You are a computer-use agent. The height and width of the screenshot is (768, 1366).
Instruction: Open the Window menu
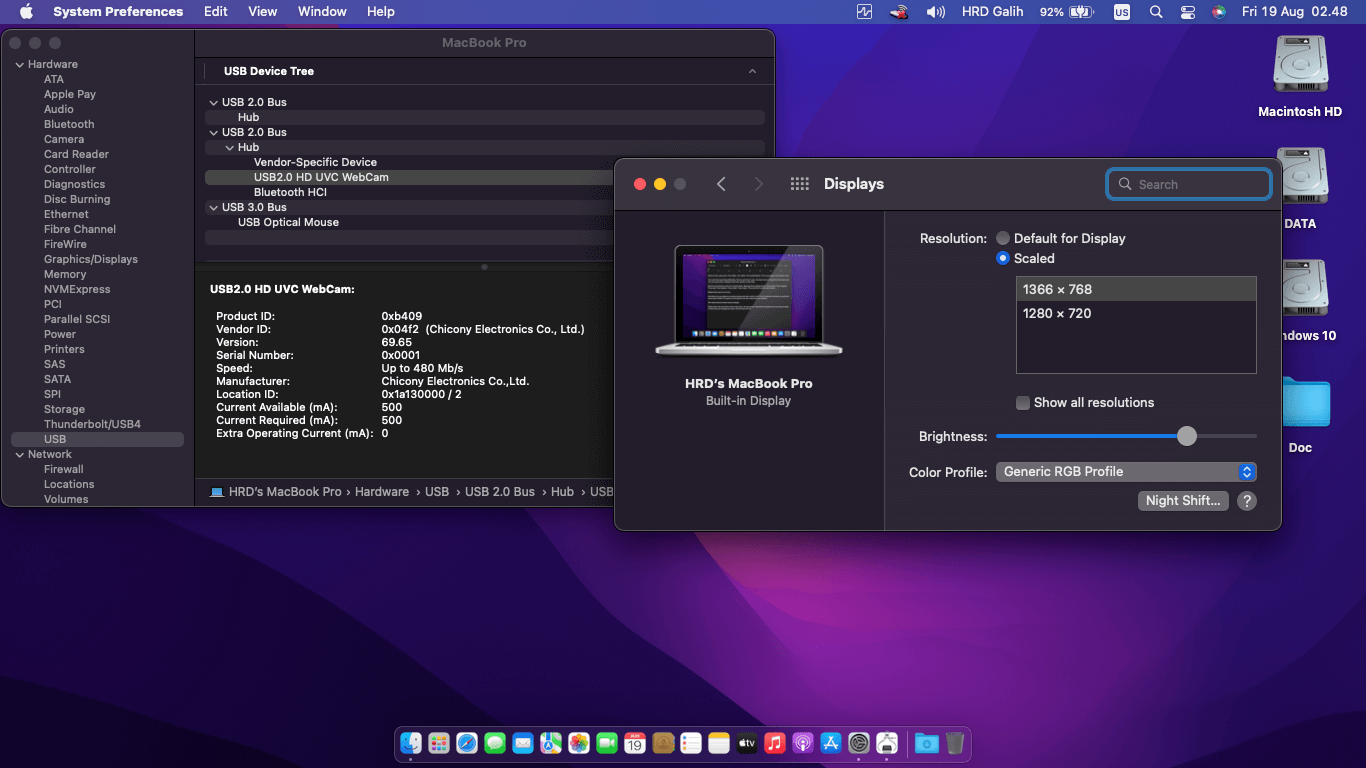322,12
